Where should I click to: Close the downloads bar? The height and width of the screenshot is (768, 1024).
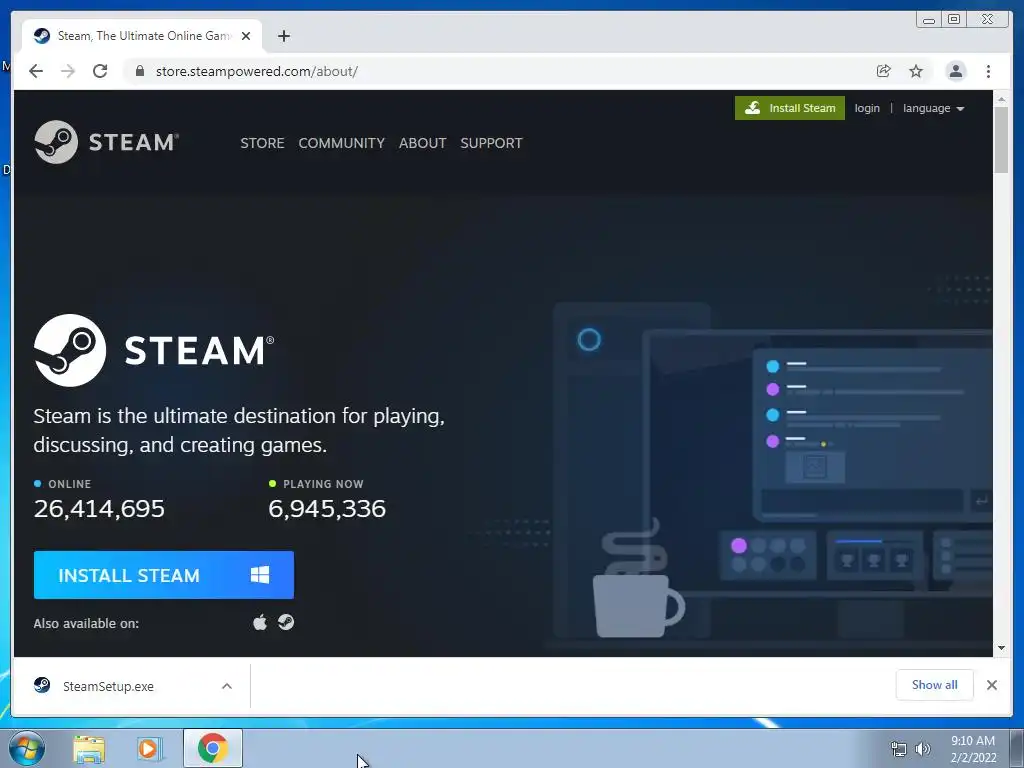point(992,685)
